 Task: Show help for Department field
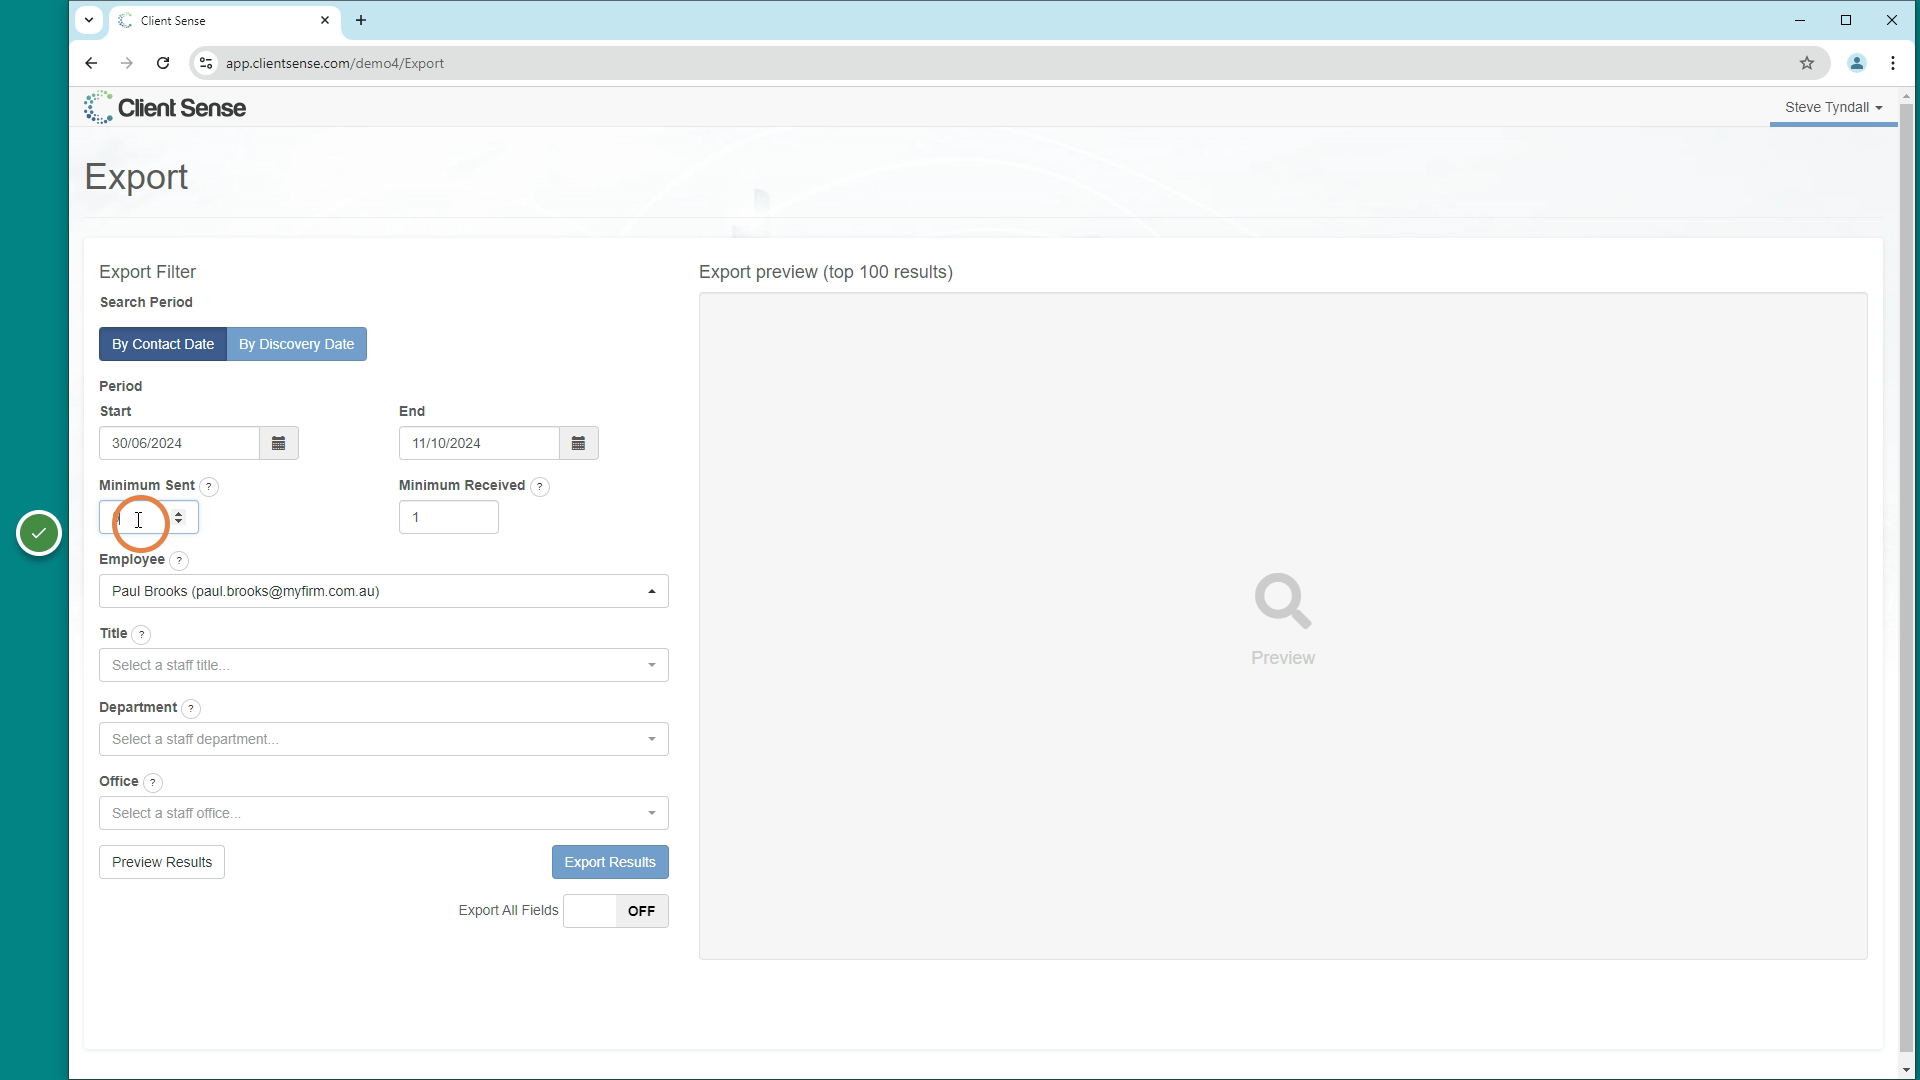pos(191,709)
